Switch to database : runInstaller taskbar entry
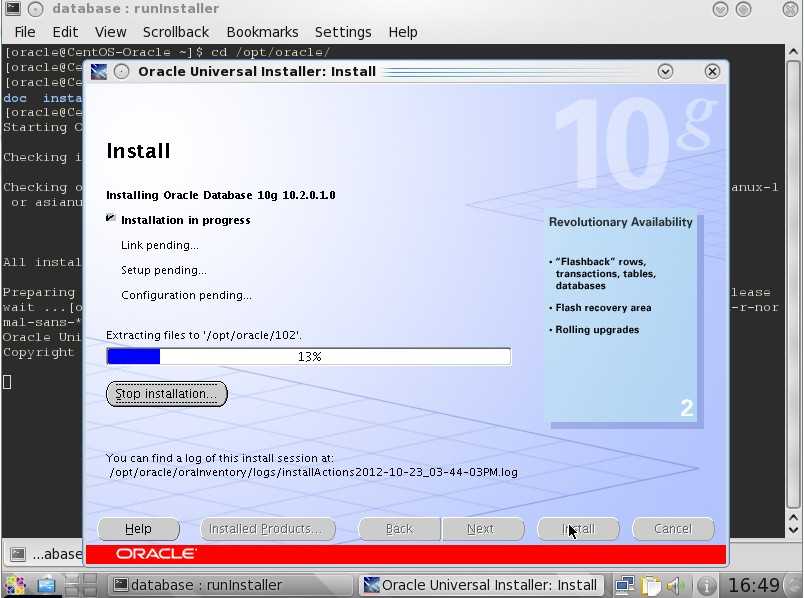The image size is (804, 598). (231, 585)
